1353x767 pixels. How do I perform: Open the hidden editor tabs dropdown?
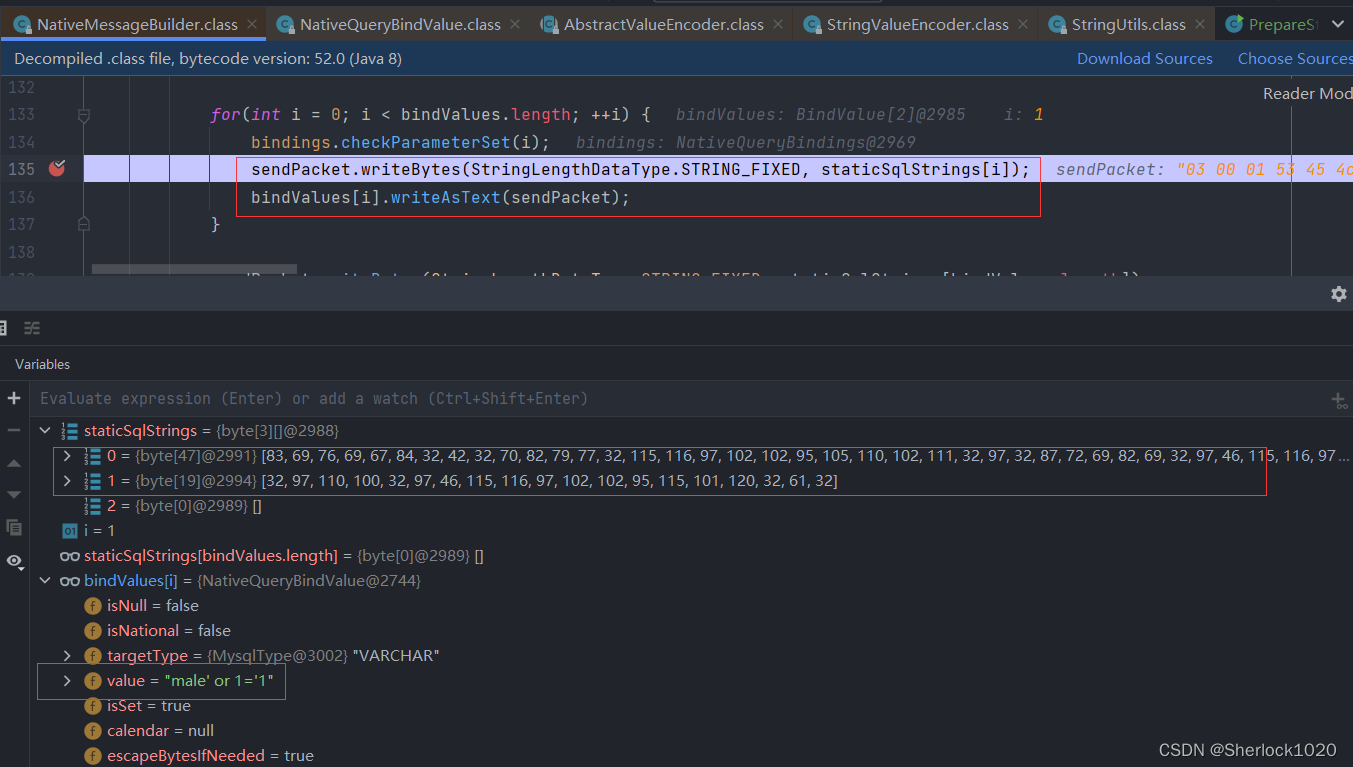[1338, 24]
